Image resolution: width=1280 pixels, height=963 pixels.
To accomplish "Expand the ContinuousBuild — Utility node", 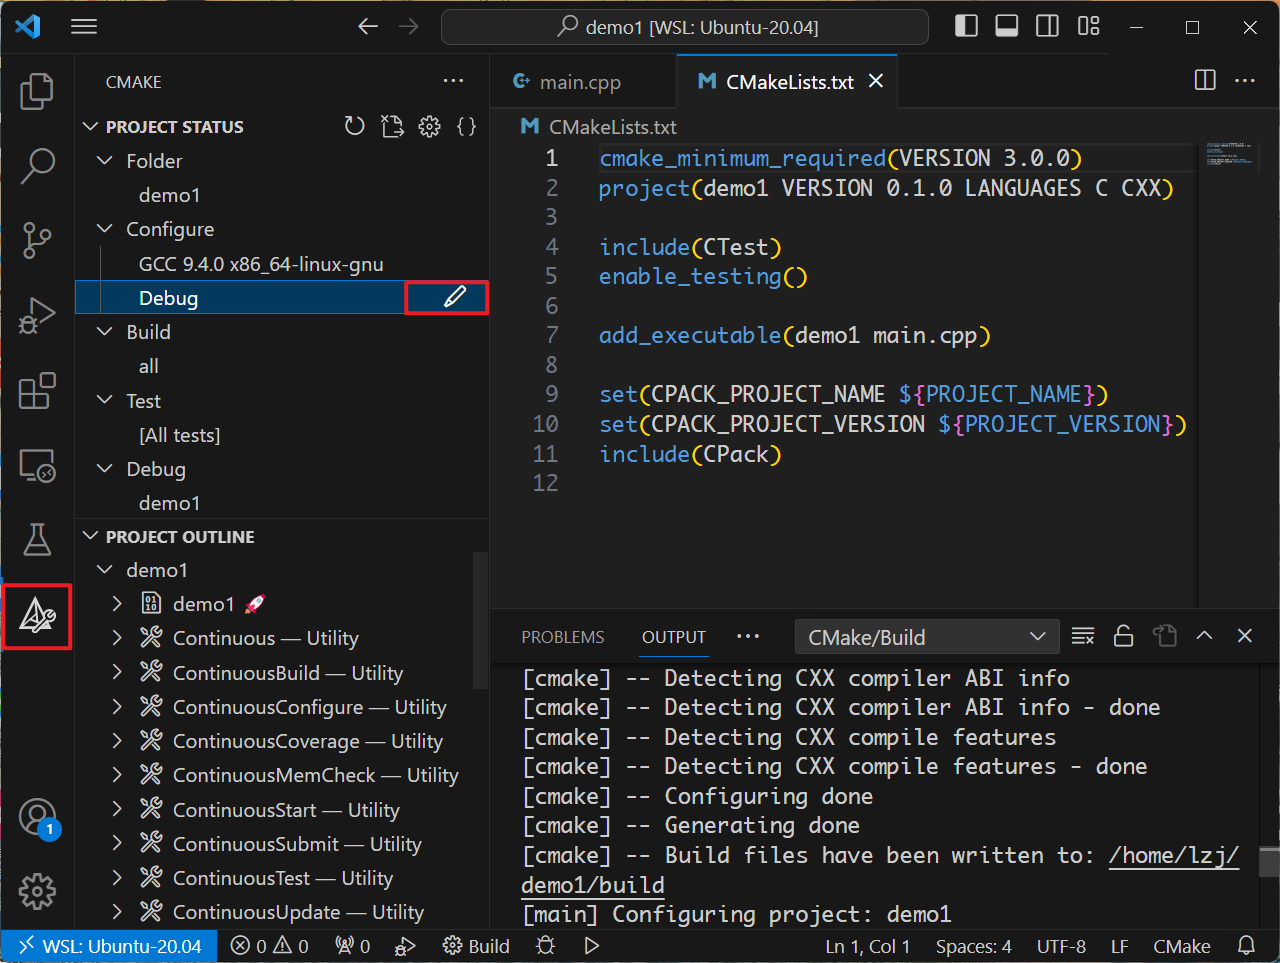I will [117, 672].
